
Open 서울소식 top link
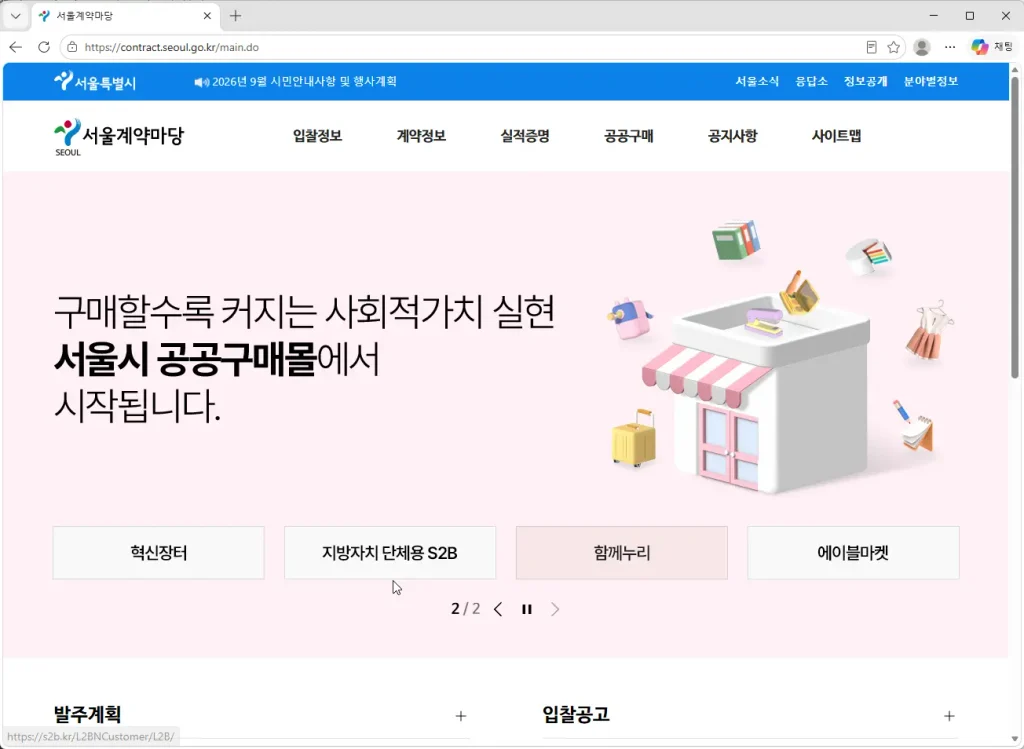pyautogui.click(x=757, y=81)
